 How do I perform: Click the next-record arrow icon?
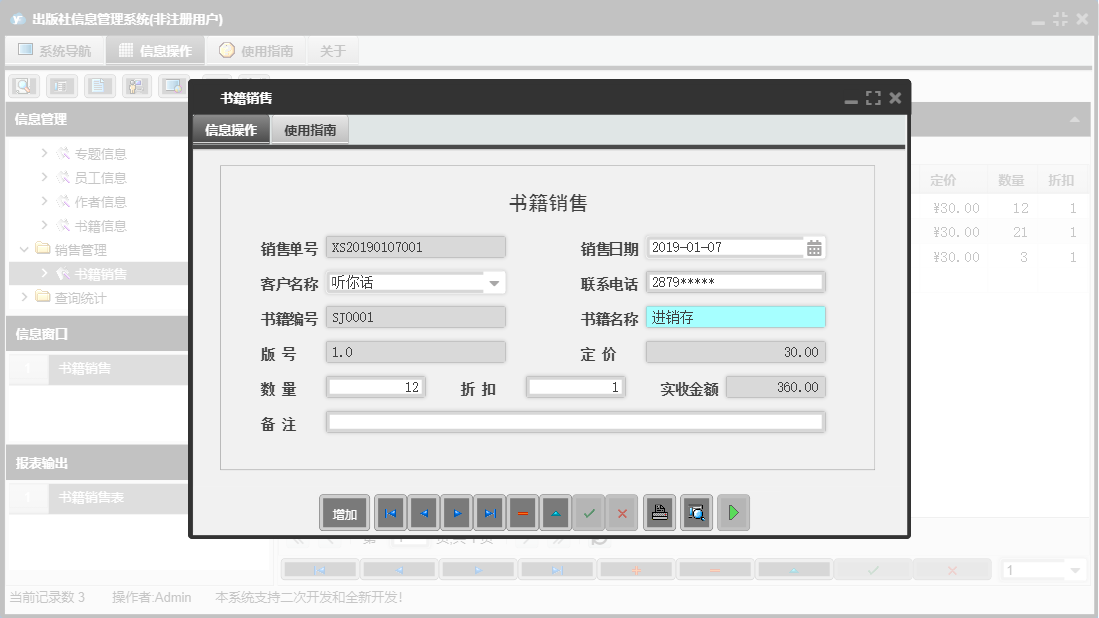456,512
